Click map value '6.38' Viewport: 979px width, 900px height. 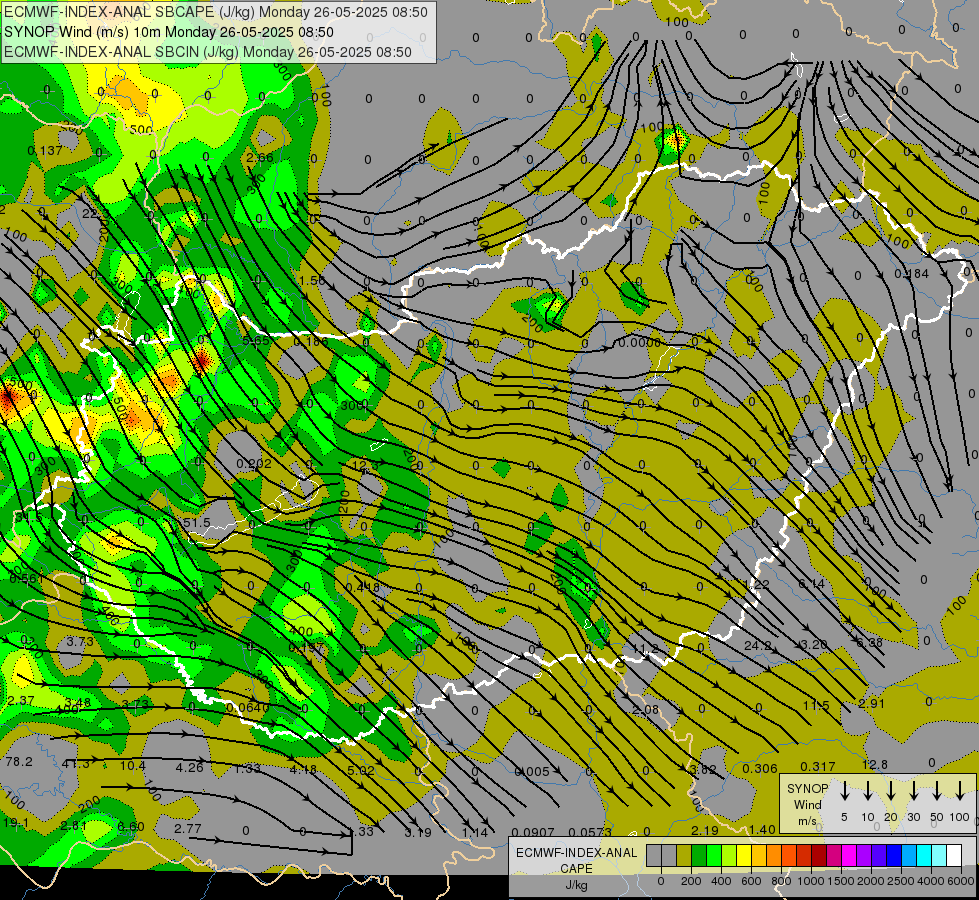pos(868,642)
